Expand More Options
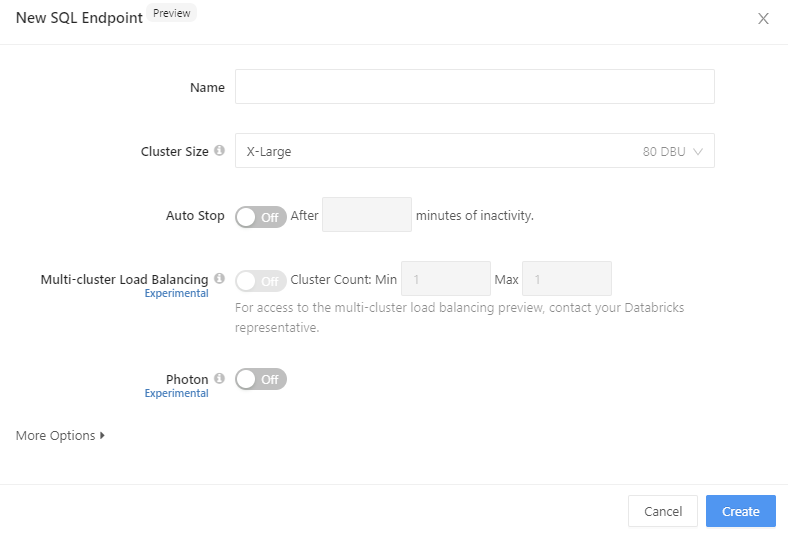The height and width of the screenshot is (535, 788). [x=60, y=436]
